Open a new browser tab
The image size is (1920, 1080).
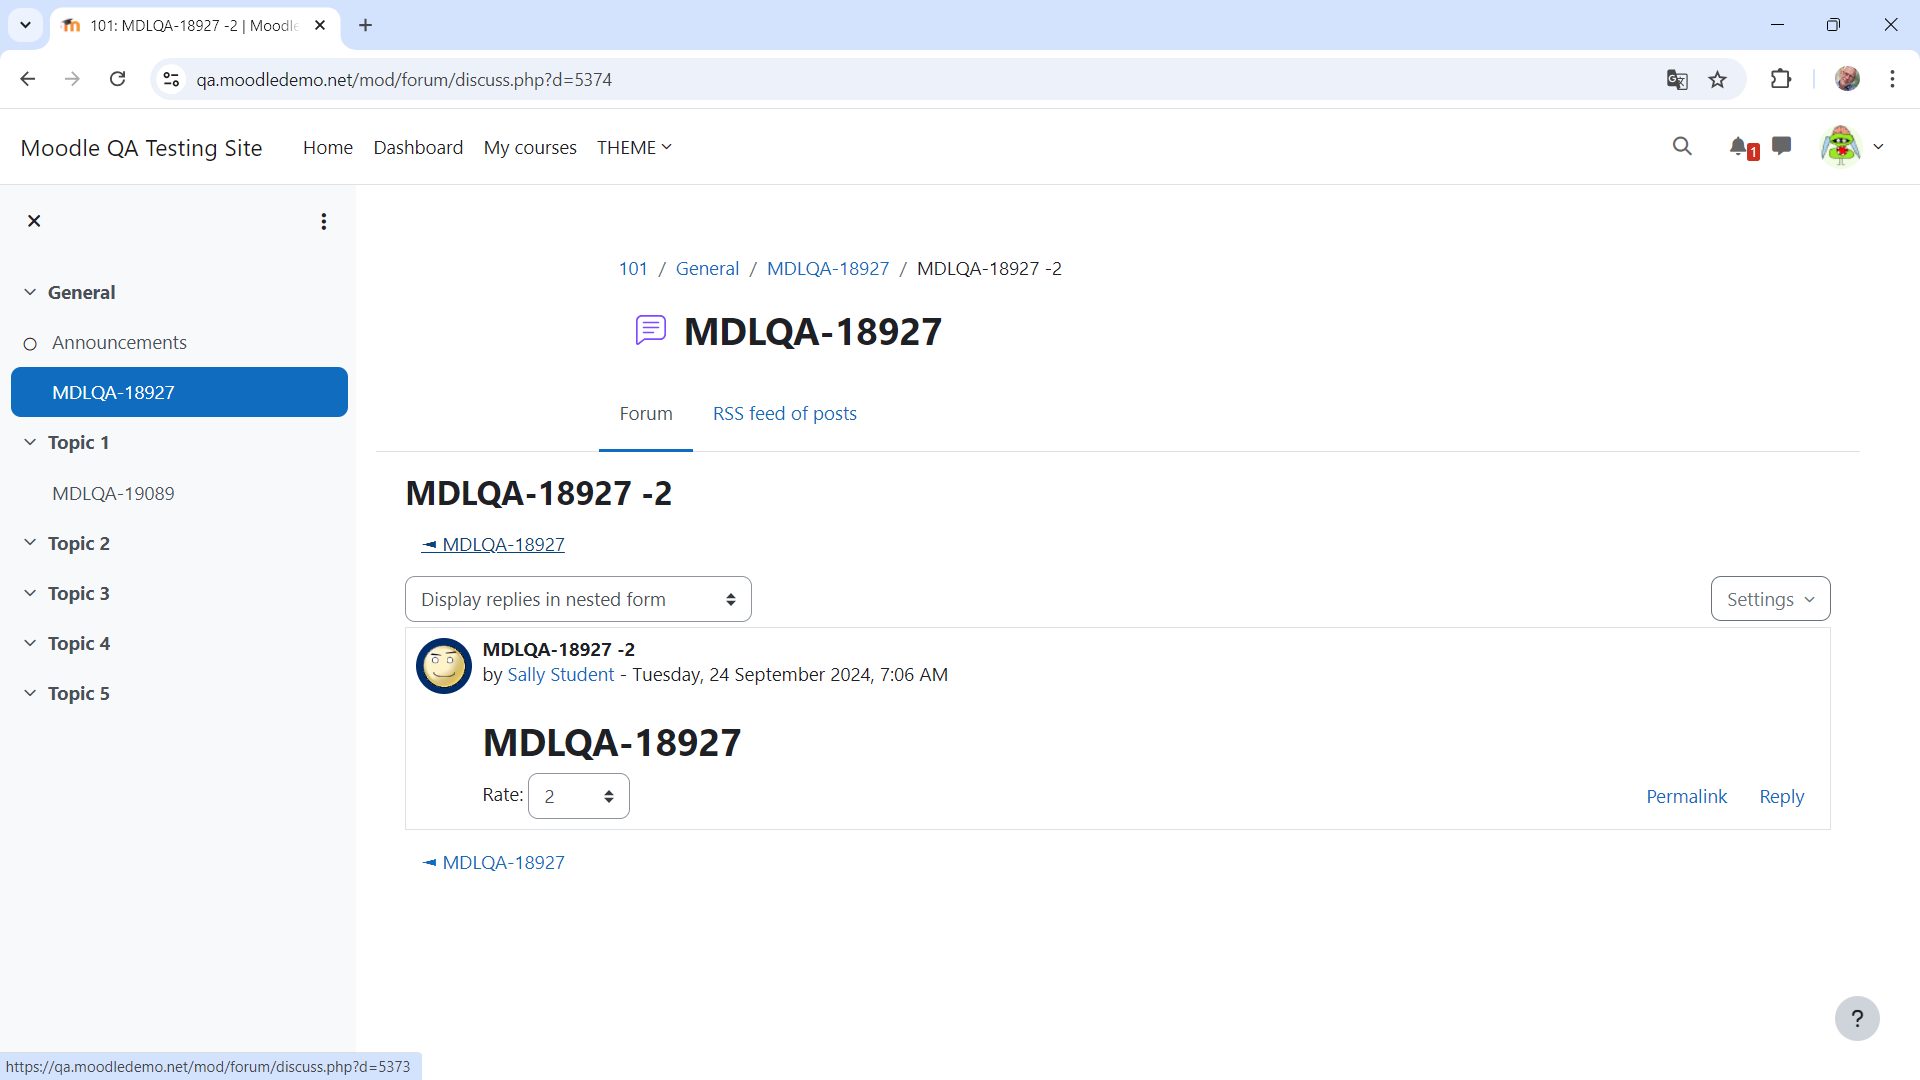tap(365, 25)
